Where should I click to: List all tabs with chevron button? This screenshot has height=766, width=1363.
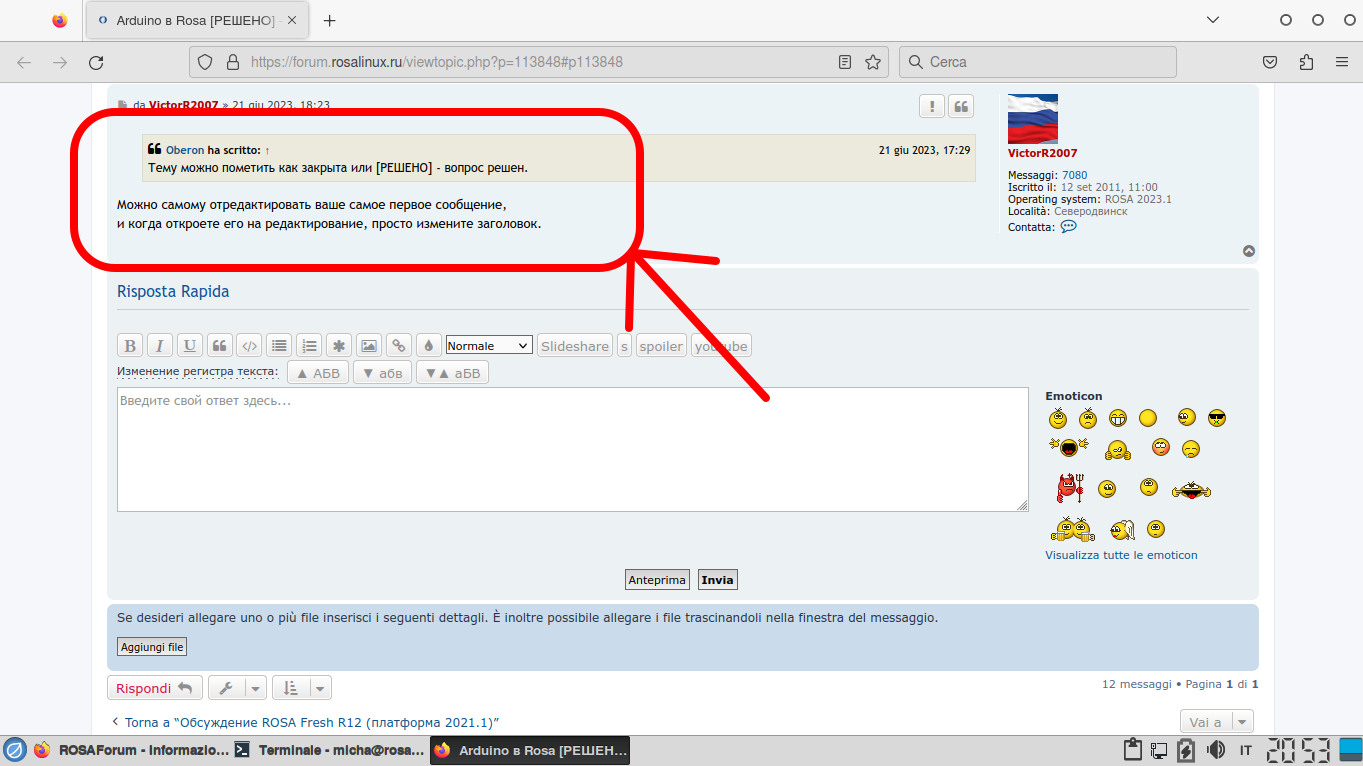(1213, 20)
